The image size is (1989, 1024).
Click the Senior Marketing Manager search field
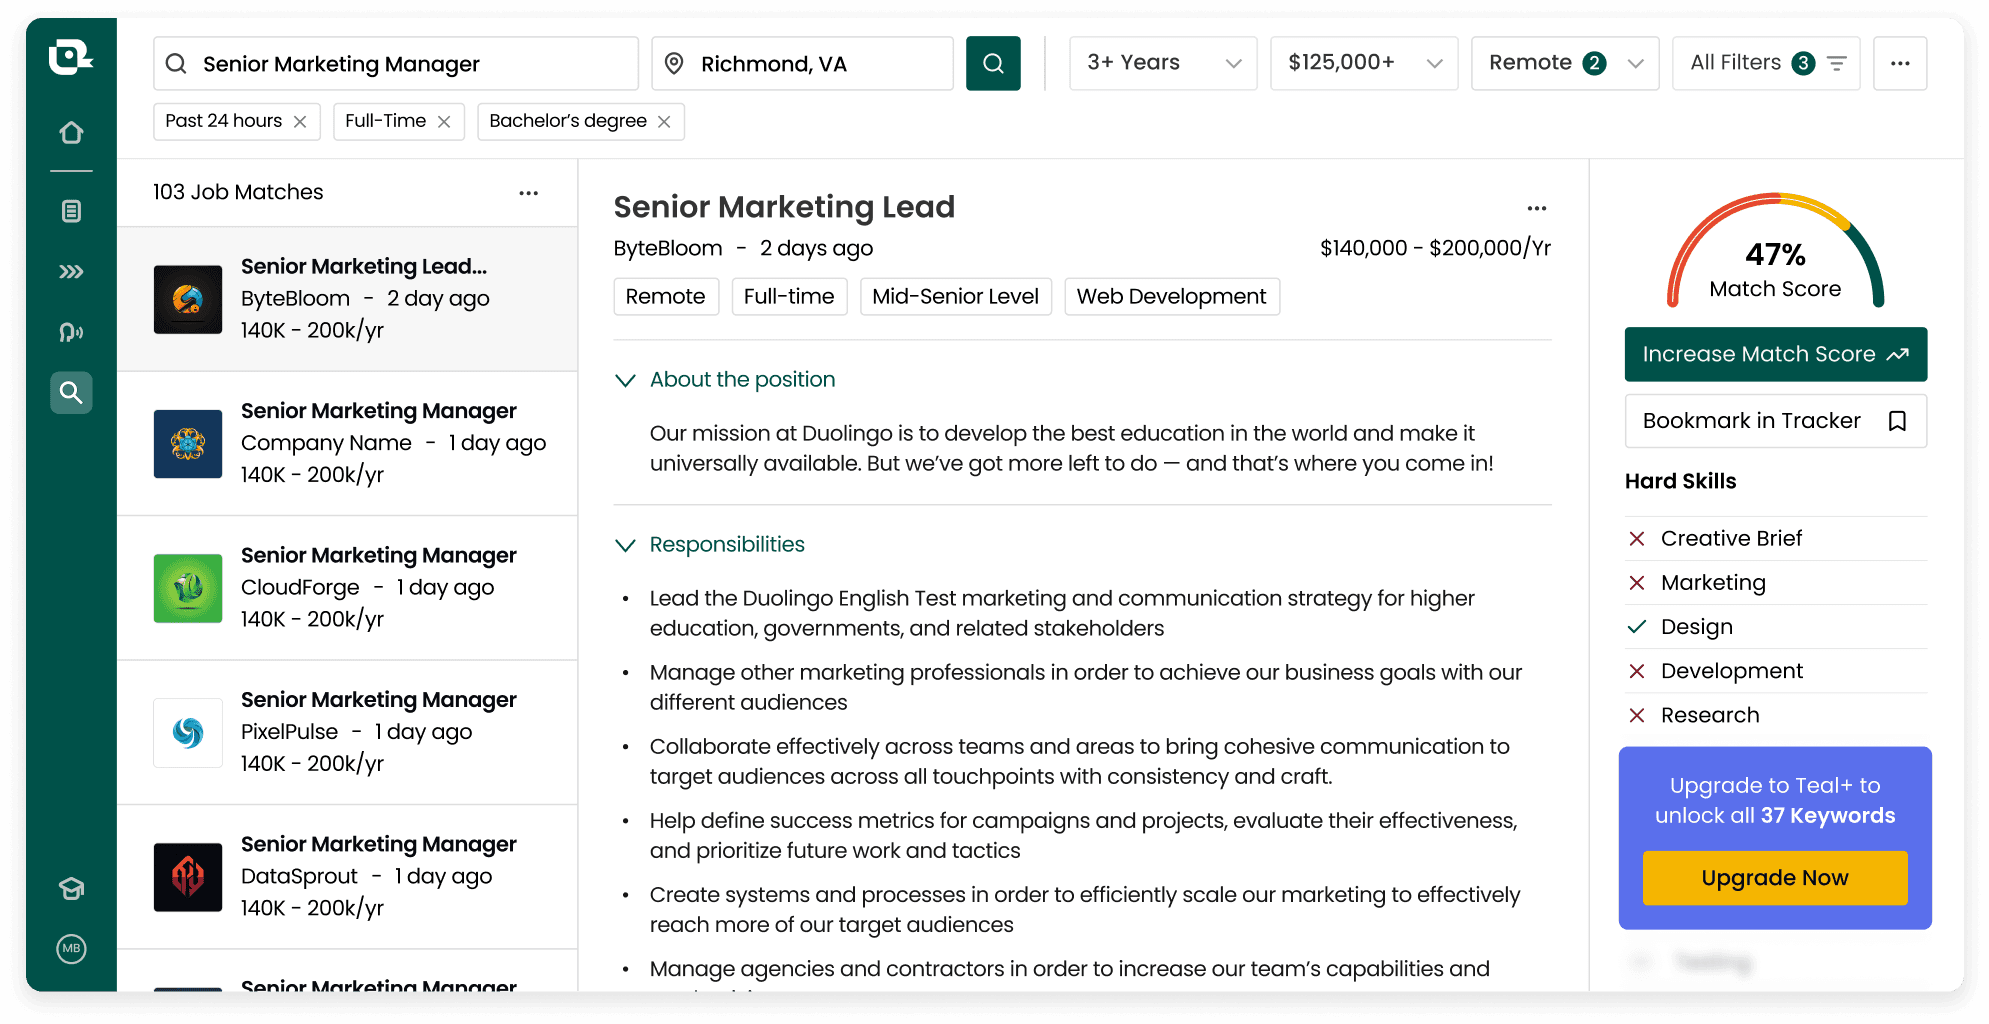396,63
